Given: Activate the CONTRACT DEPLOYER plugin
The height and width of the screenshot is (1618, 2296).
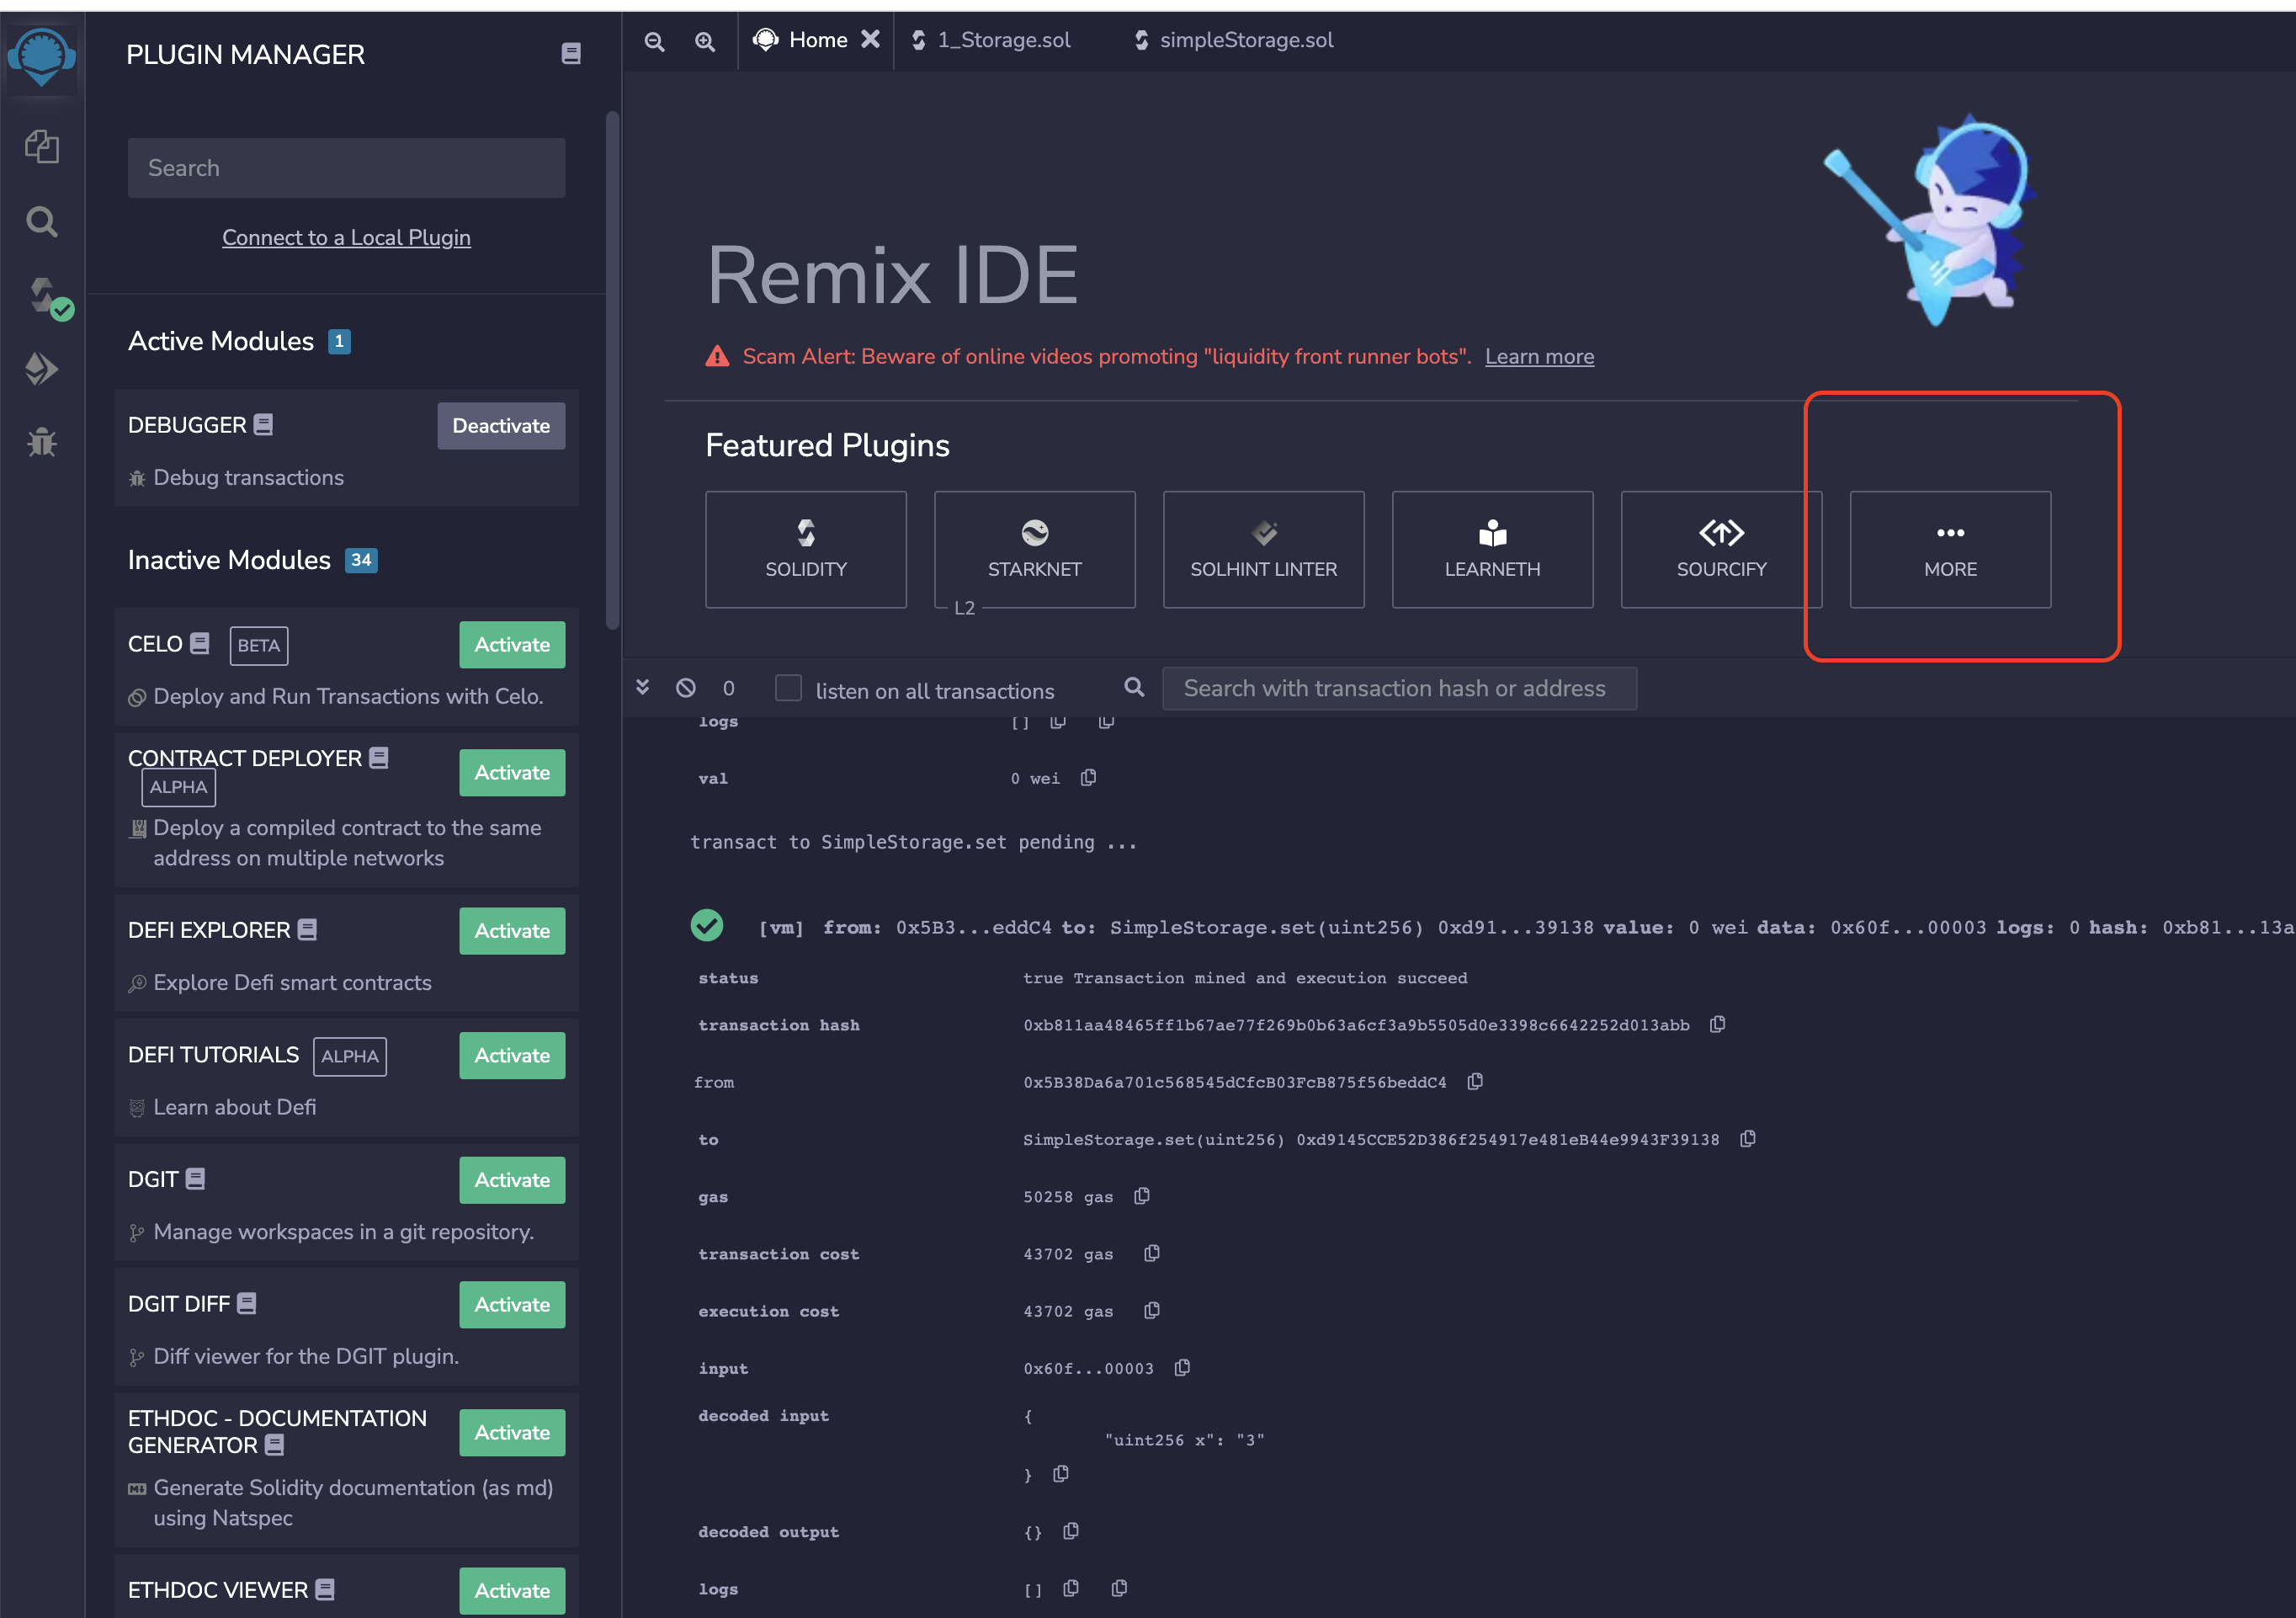Looking at the screenshot, I should (512, 773).
